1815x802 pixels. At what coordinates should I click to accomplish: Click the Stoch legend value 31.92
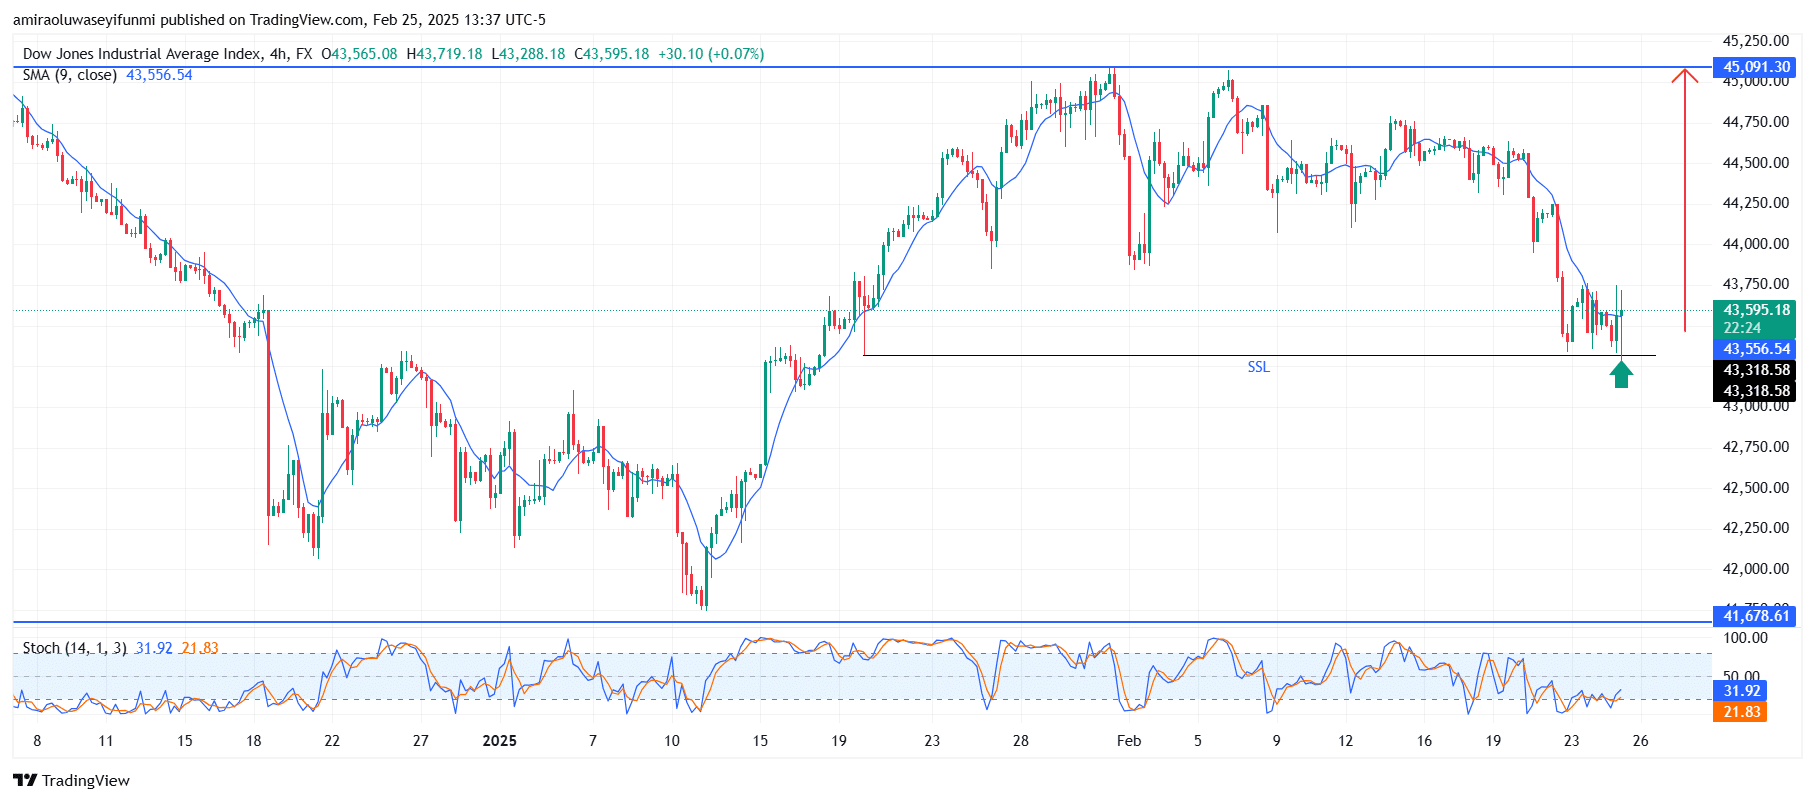pyautogui.click(x=154, y=648)
